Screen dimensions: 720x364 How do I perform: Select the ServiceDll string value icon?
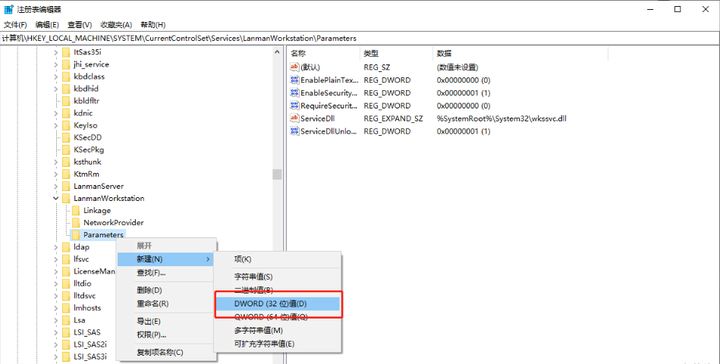[x=295, y=118]
